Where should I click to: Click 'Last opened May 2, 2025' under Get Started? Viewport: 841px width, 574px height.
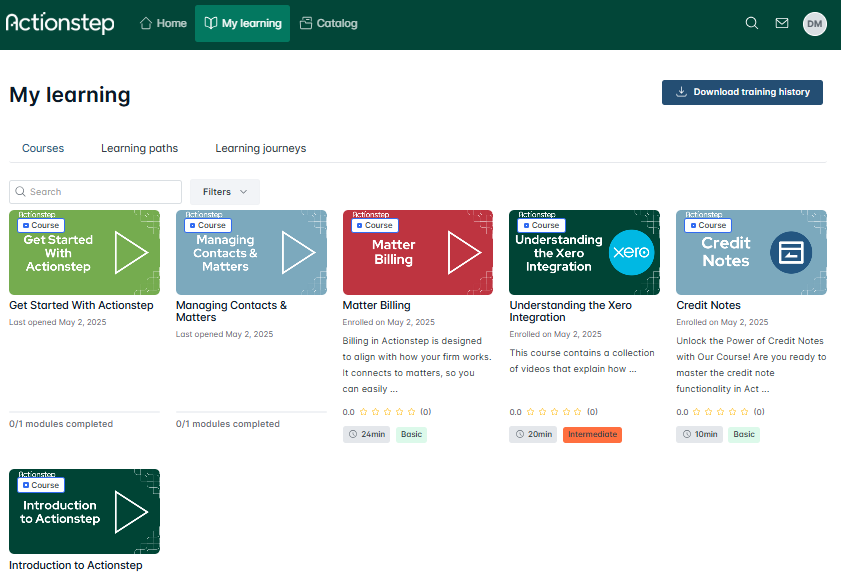click(58, 322)
